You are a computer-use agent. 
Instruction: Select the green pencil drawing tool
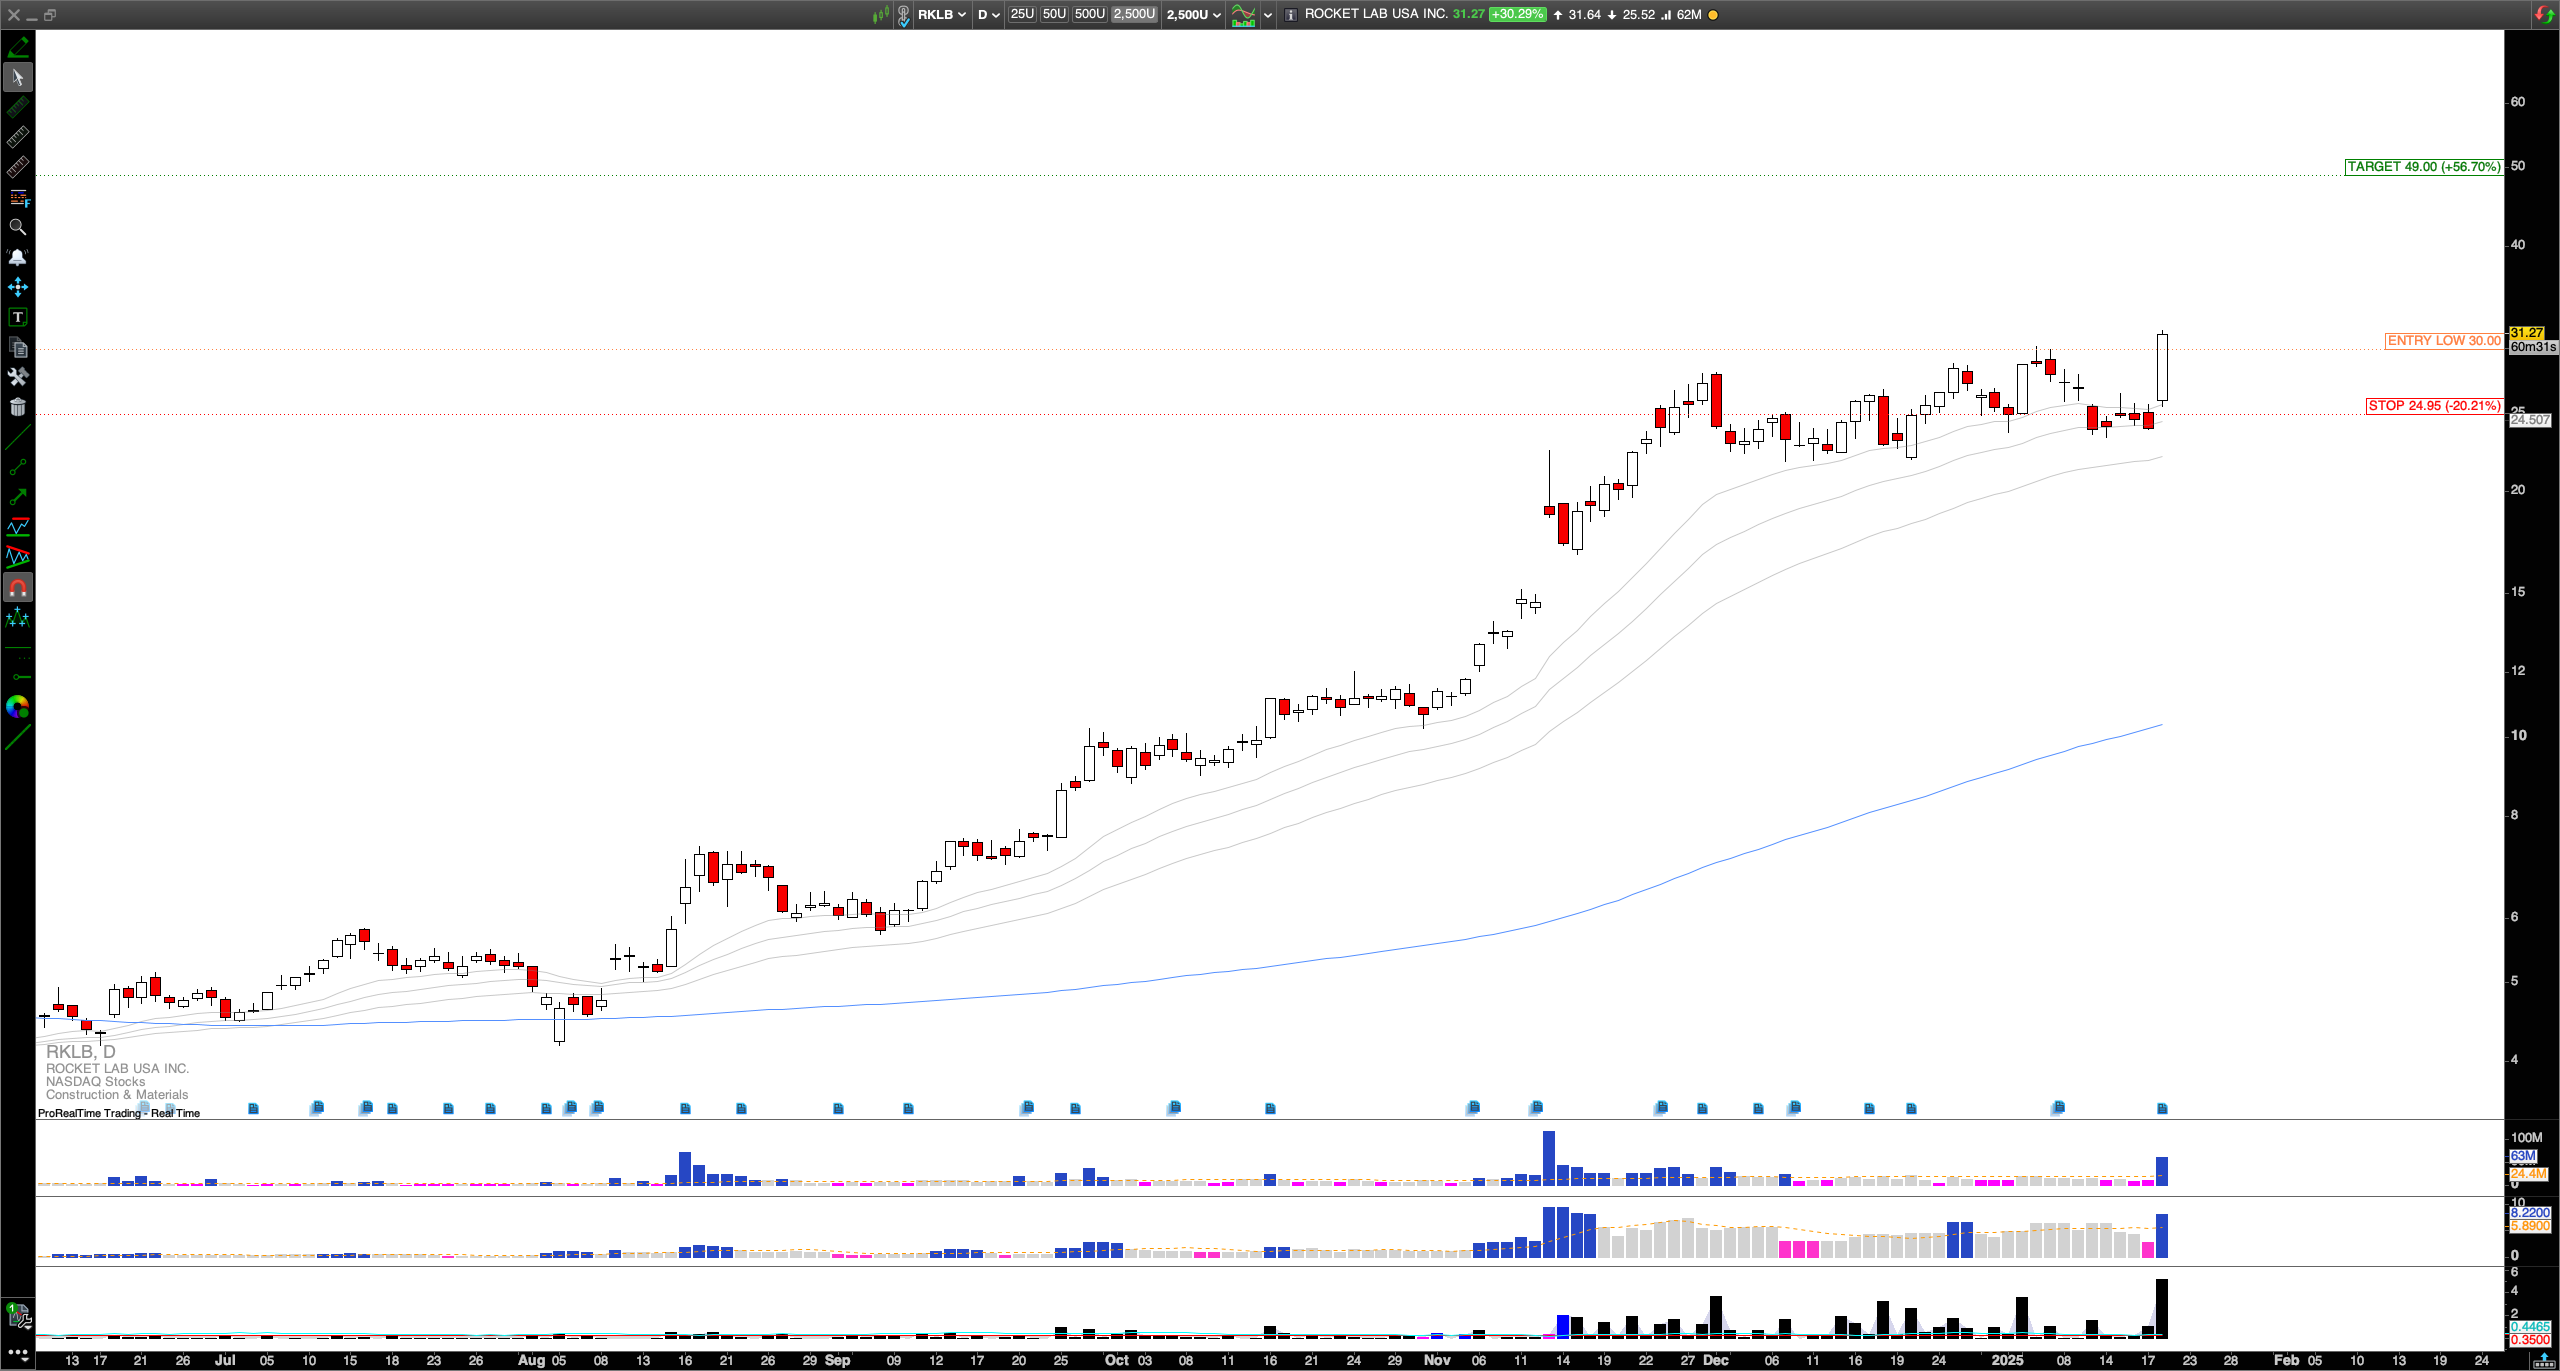coord(18,47)
